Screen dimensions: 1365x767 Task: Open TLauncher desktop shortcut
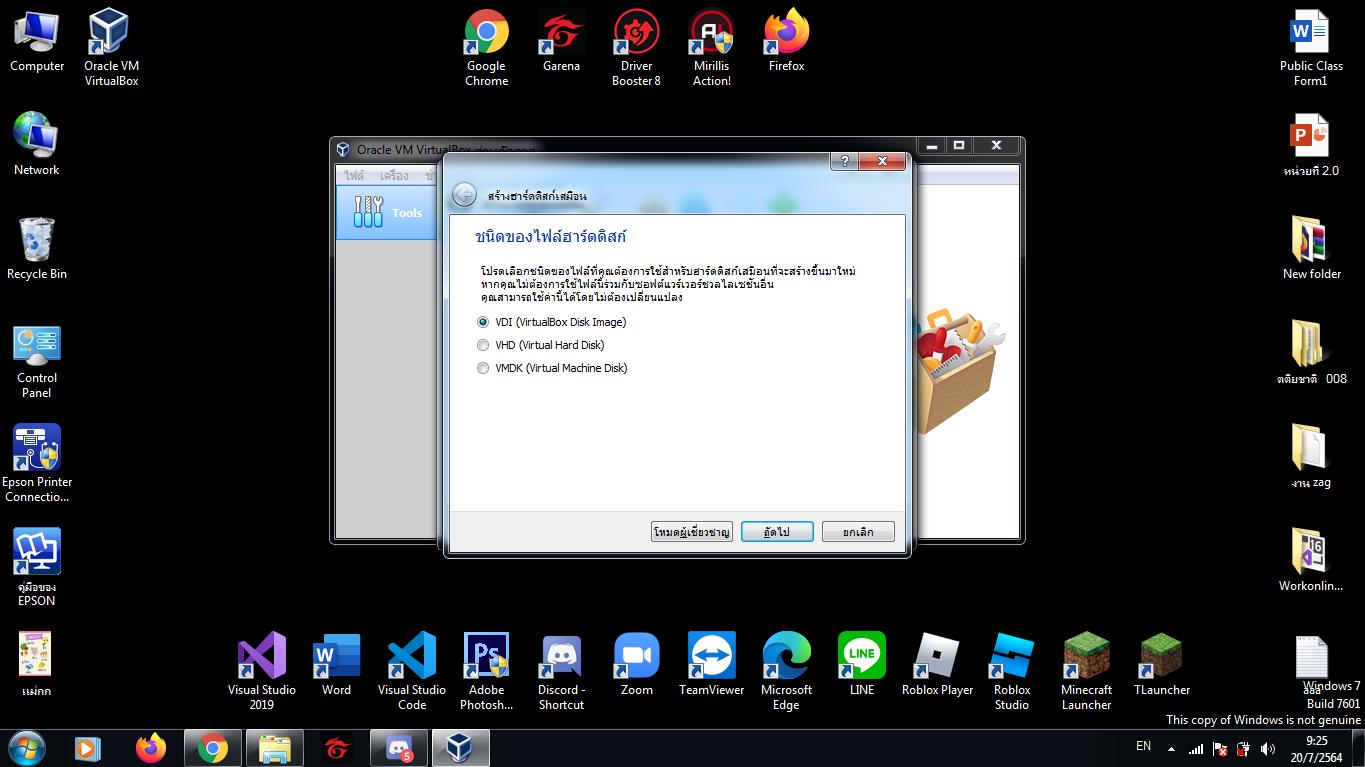[x=1162, y=666]
